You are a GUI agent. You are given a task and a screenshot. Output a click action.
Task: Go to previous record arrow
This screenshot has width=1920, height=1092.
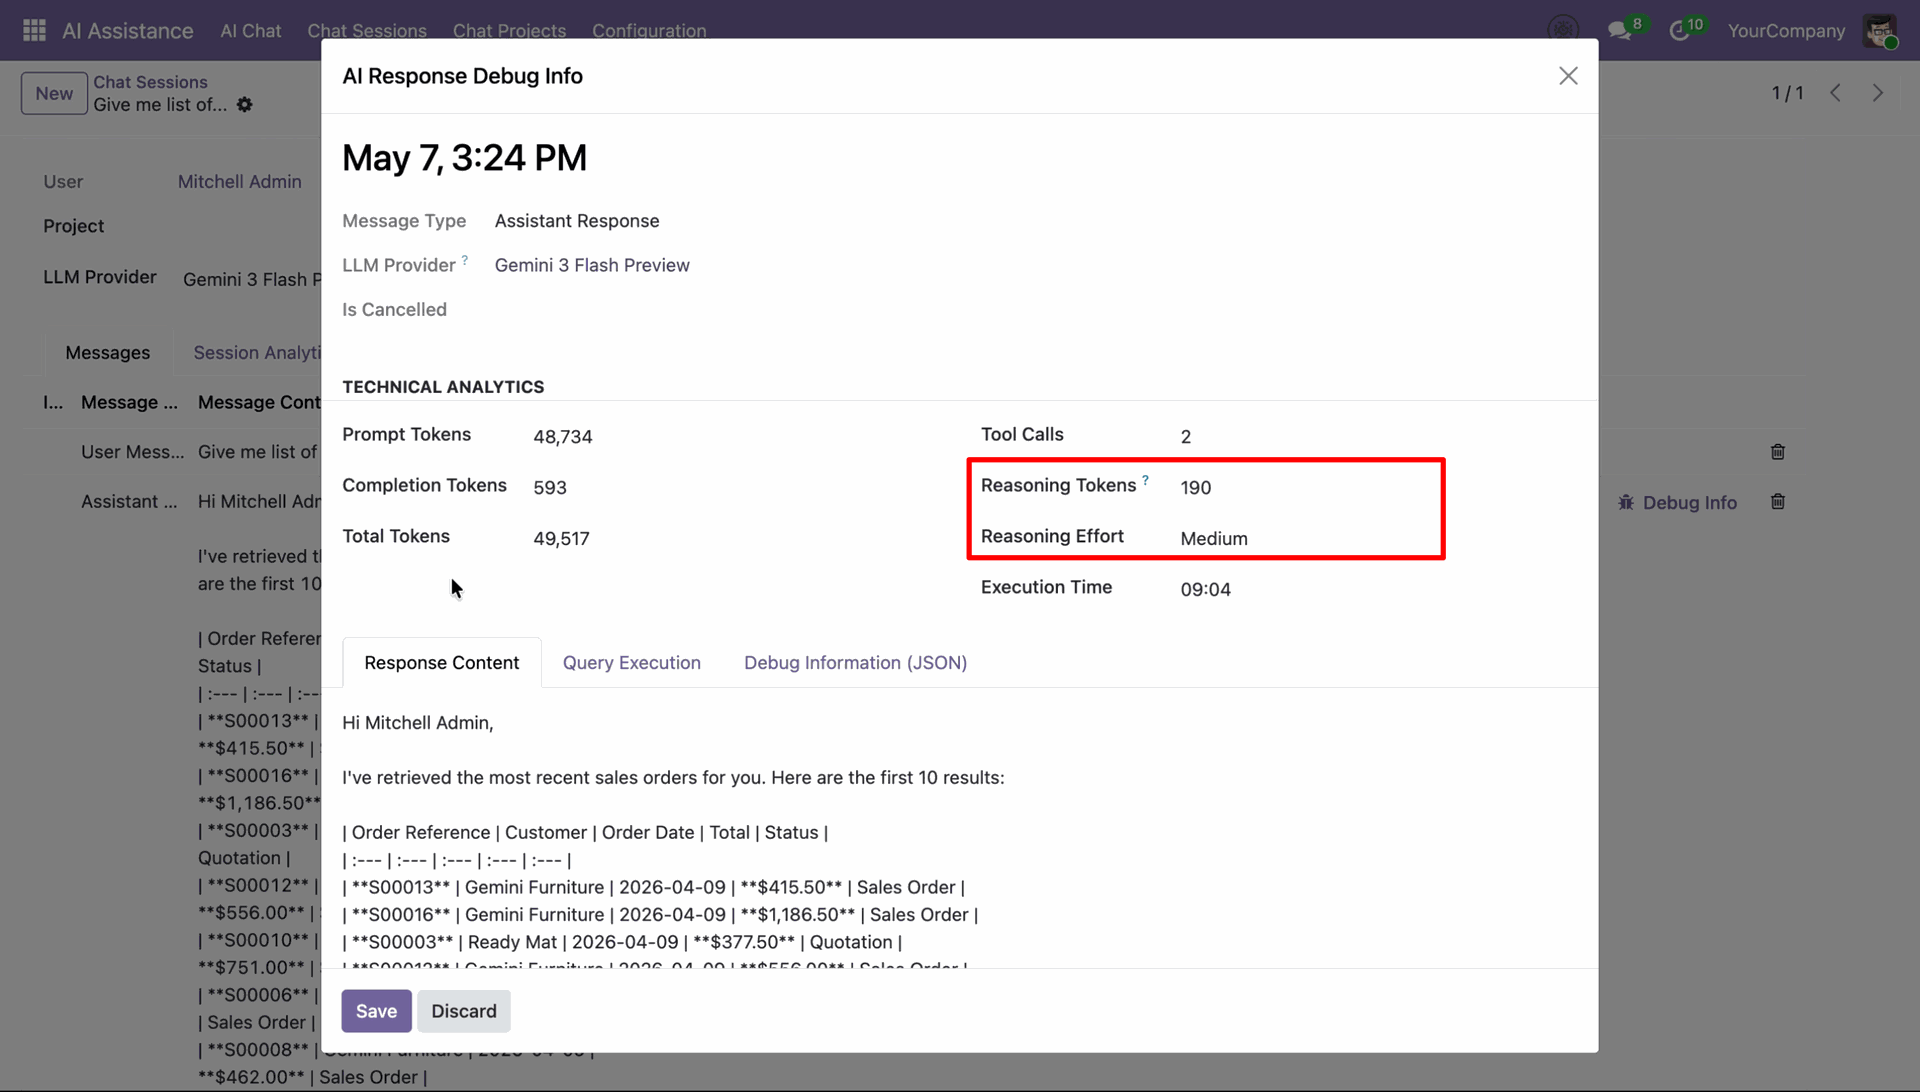(1836, 93)
